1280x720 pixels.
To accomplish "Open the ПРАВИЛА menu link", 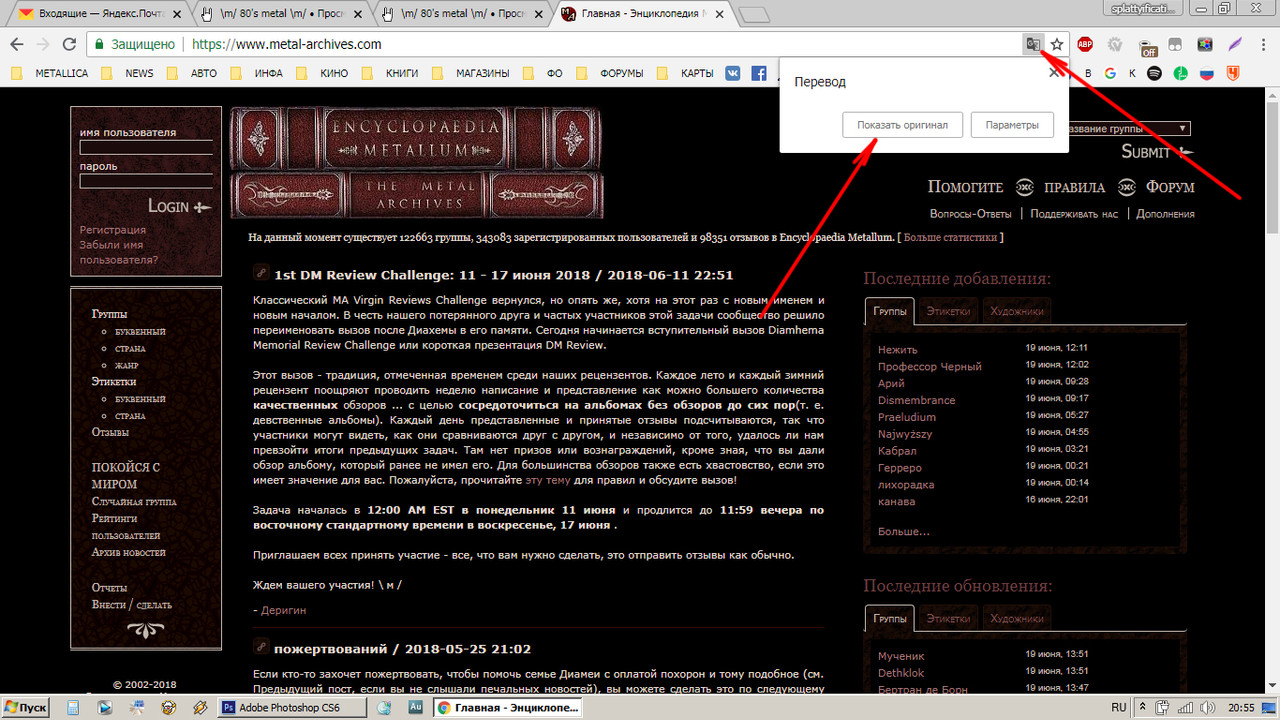I will (x=1075, y=186).
